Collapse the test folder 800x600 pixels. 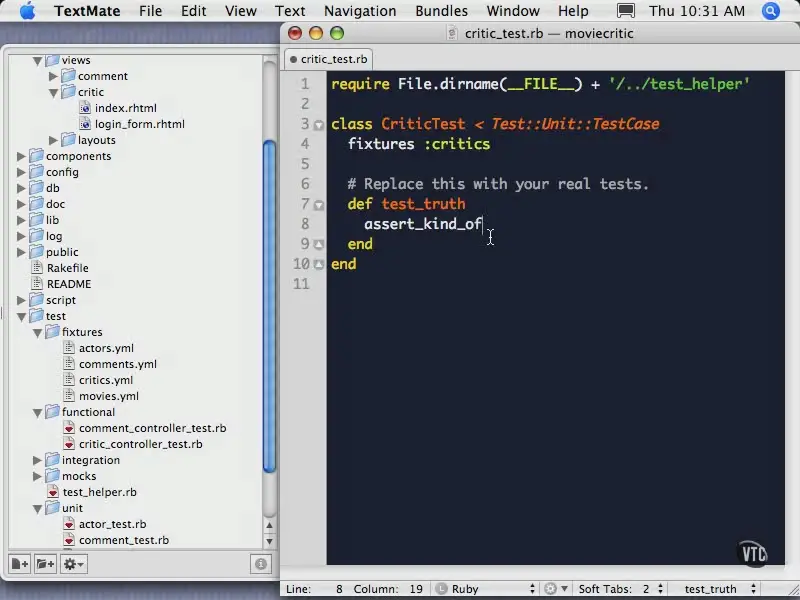pos(21,317)
